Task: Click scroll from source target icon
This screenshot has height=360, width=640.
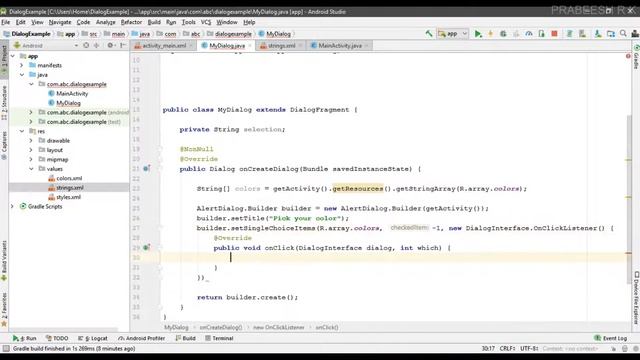Action: coord(86,45)
